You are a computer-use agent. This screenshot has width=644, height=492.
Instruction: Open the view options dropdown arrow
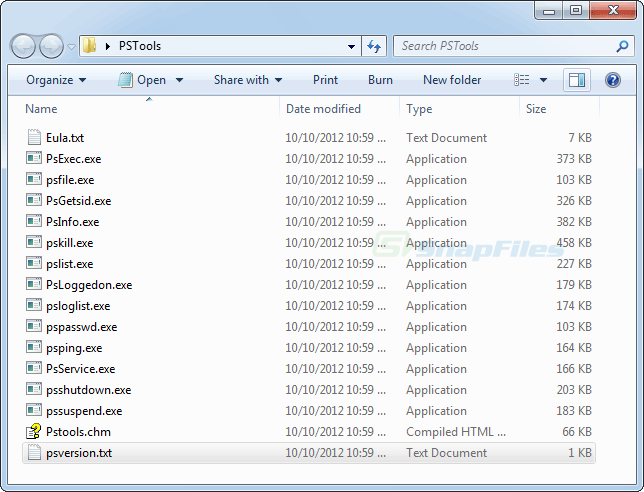click(543, 80)
